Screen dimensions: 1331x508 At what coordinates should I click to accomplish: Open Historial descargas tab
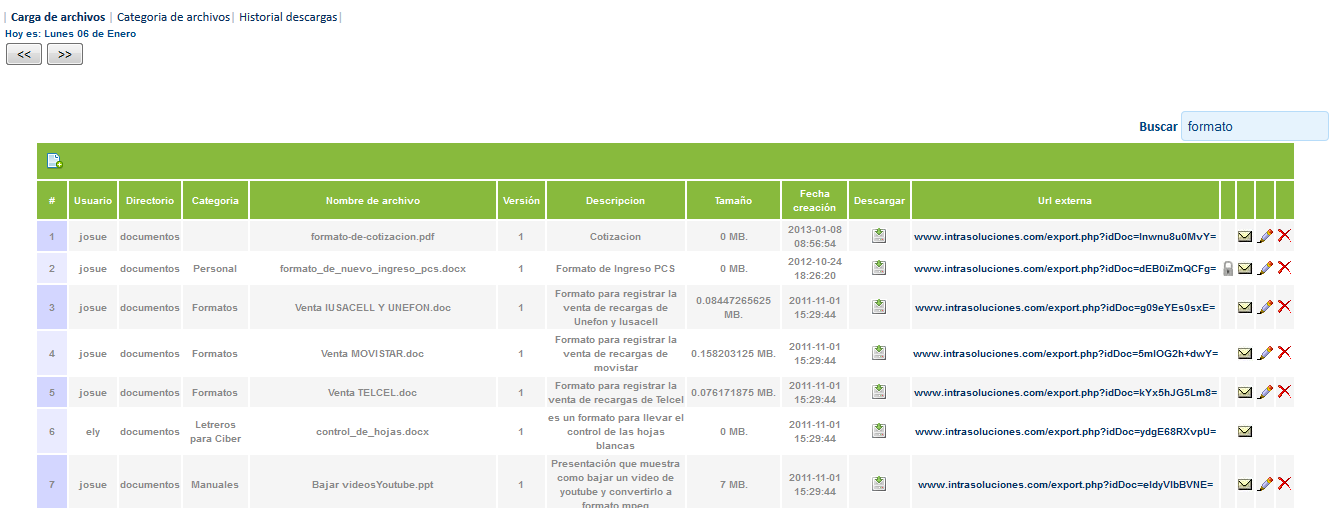coord(288,18)
